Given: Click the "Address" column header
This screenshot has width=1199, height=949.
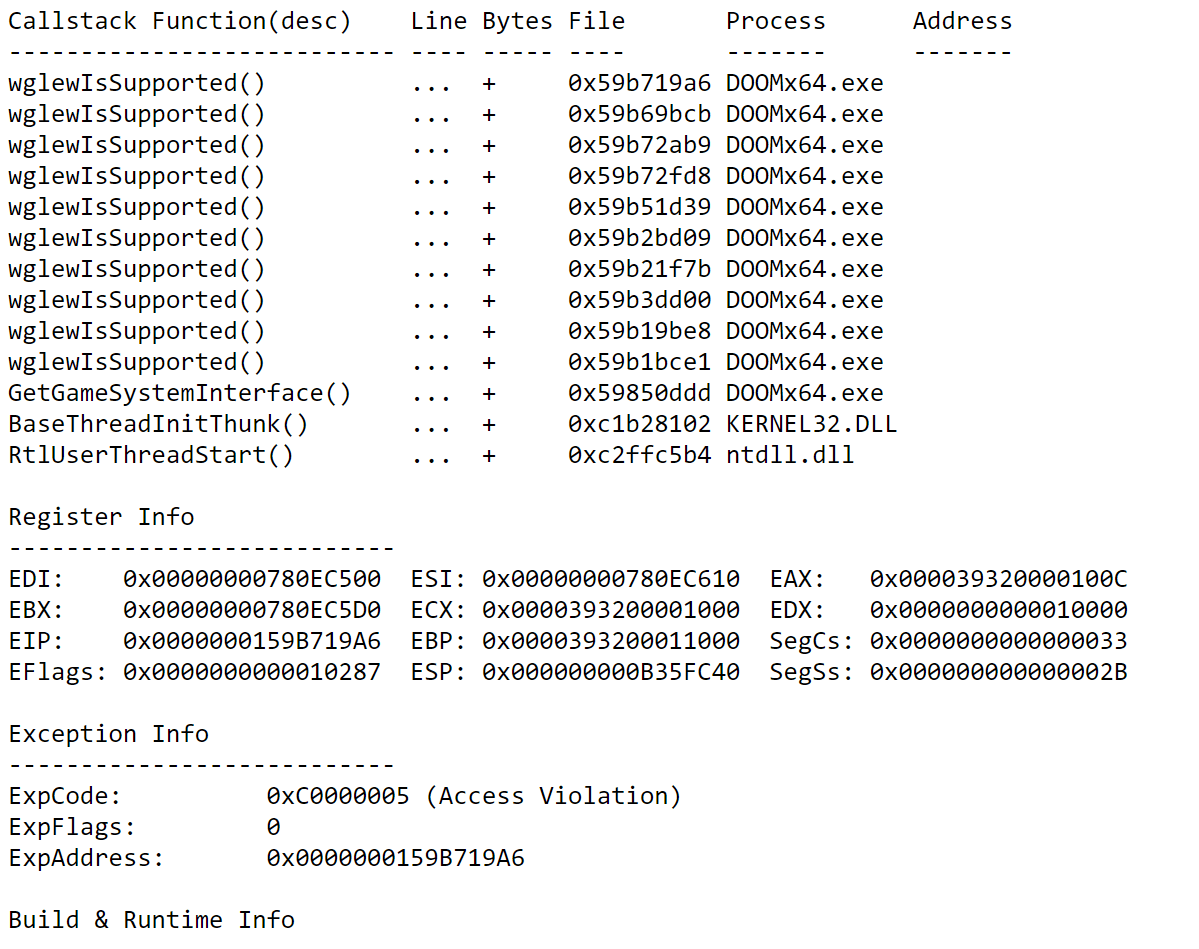Looking at the screenshot, I should click(962, 21).
